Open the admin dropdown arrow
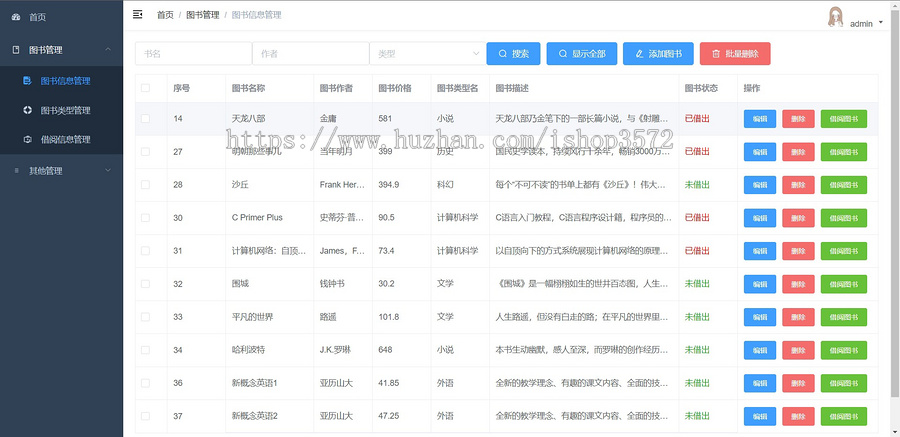 [880, 23]
